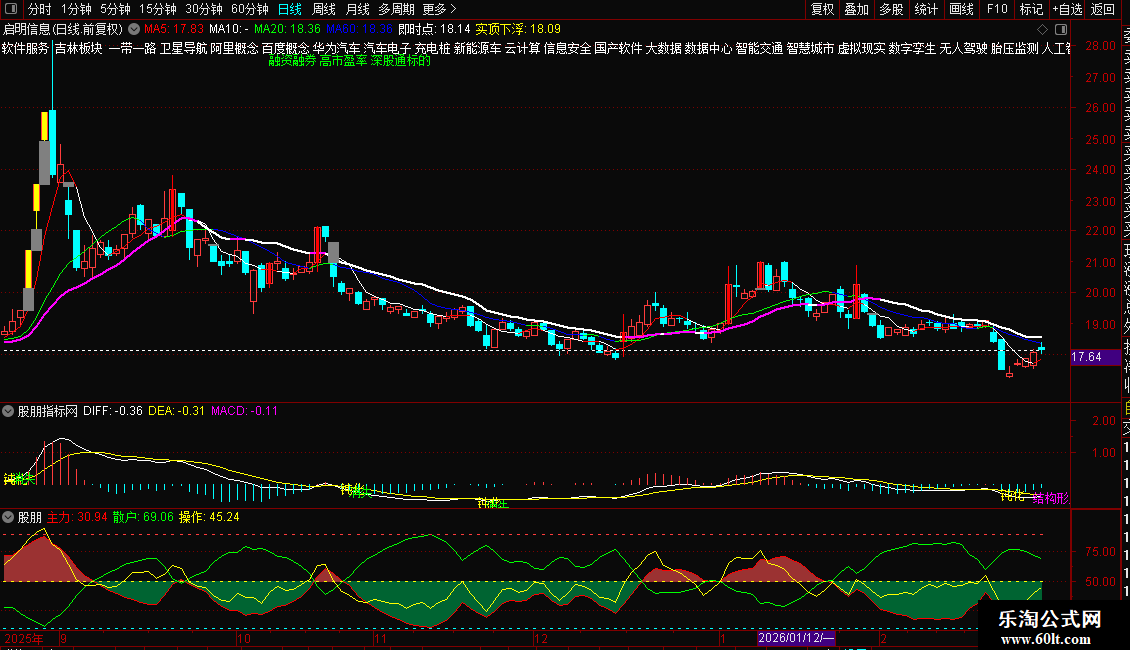Activate the 画线 drawing tool
The image size is (1130, 650).
pos(961,9)
